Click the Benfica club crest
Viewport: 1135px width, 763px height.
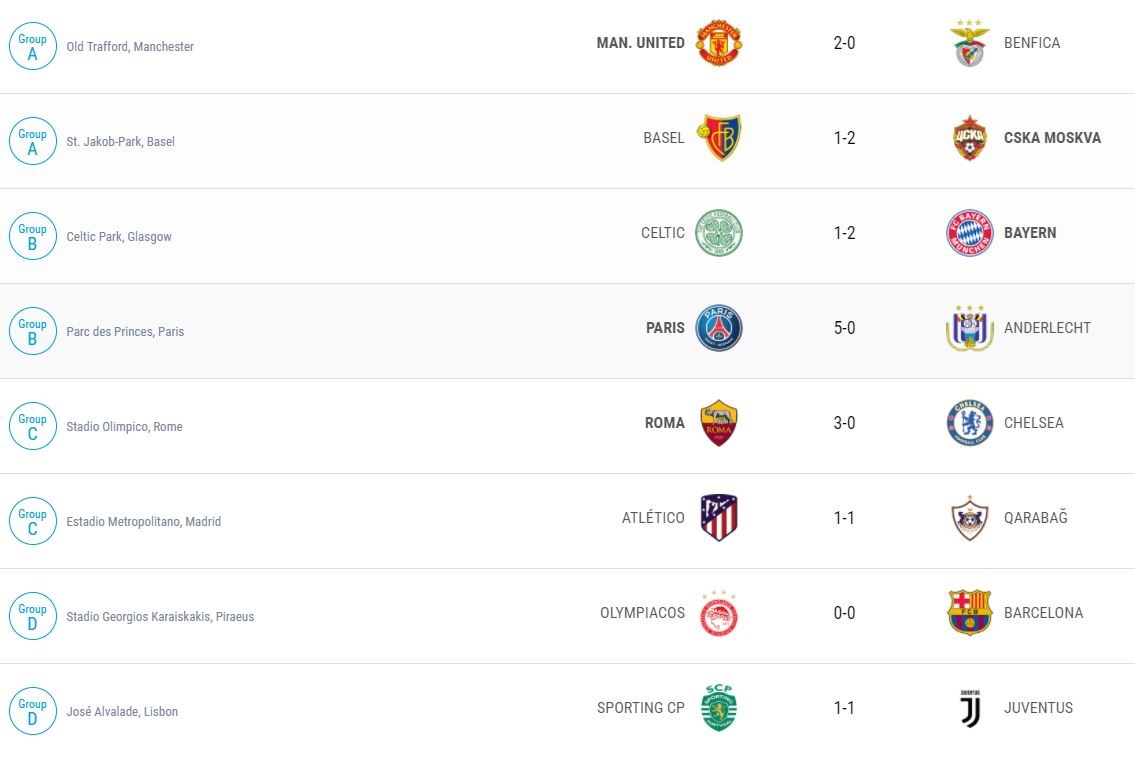969,43
